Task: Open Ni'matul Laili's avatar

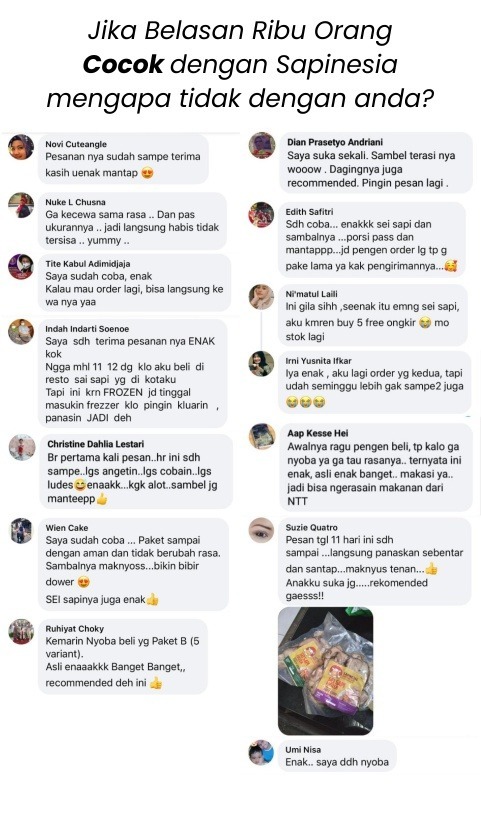Action: (x=261, y=297)
